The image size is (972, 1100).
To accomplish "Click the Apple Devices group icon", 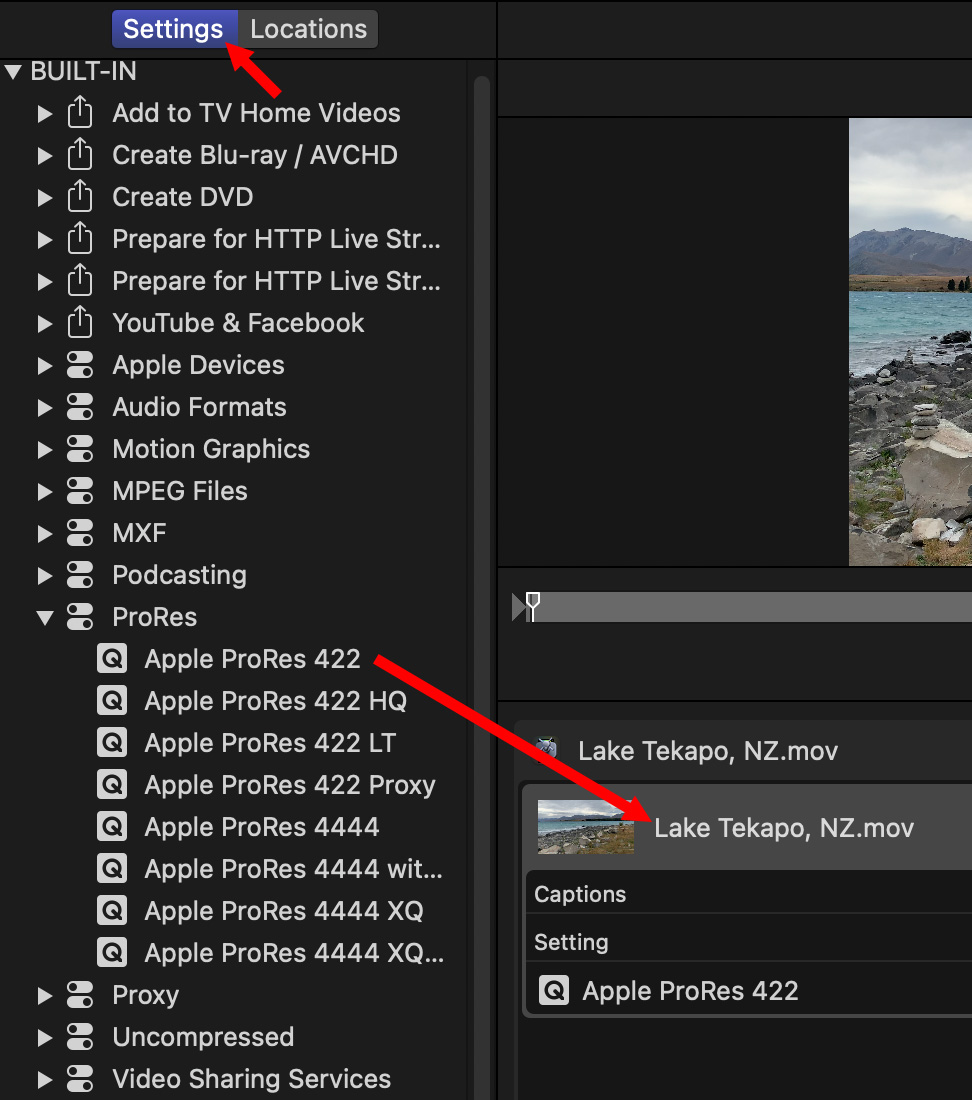I will click(79, 365).
